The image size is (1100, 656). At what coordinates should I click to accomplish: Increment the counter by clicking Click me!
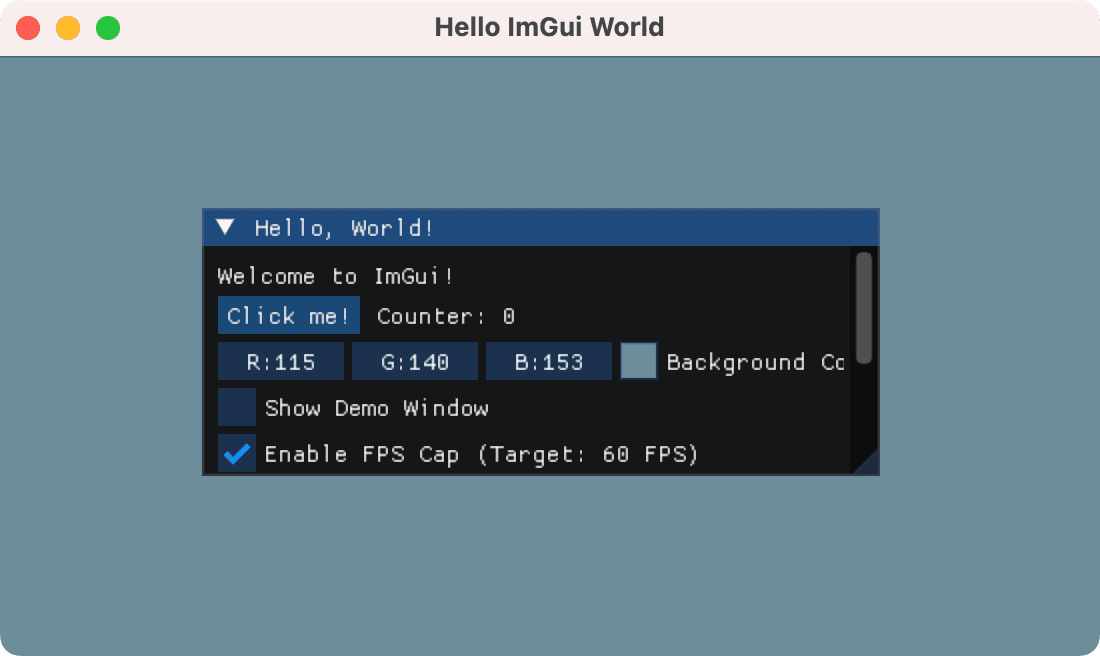click(288, 315)
